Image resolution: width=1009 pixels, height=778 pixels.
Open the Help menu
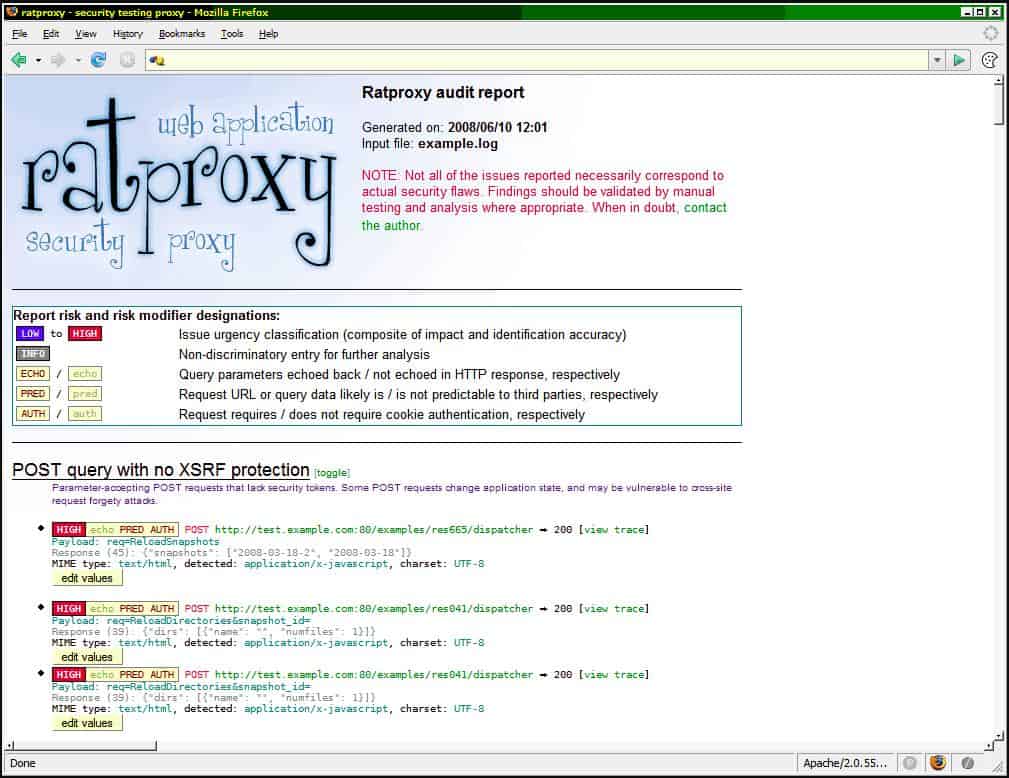tap(268, 33)
